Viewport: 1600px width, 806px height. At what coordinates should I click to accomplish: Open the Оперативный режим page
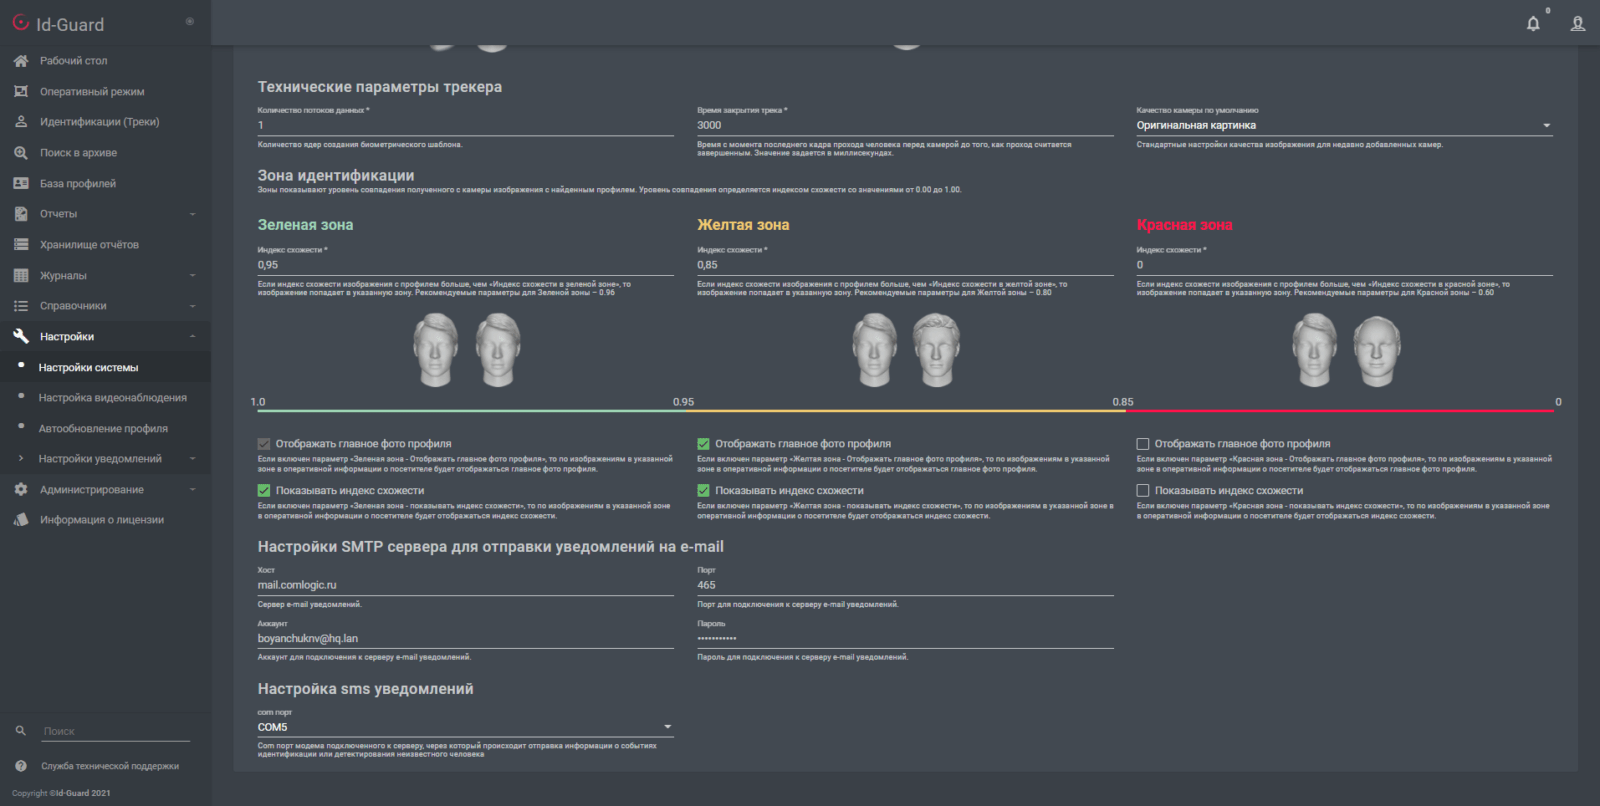coord(92,92)
